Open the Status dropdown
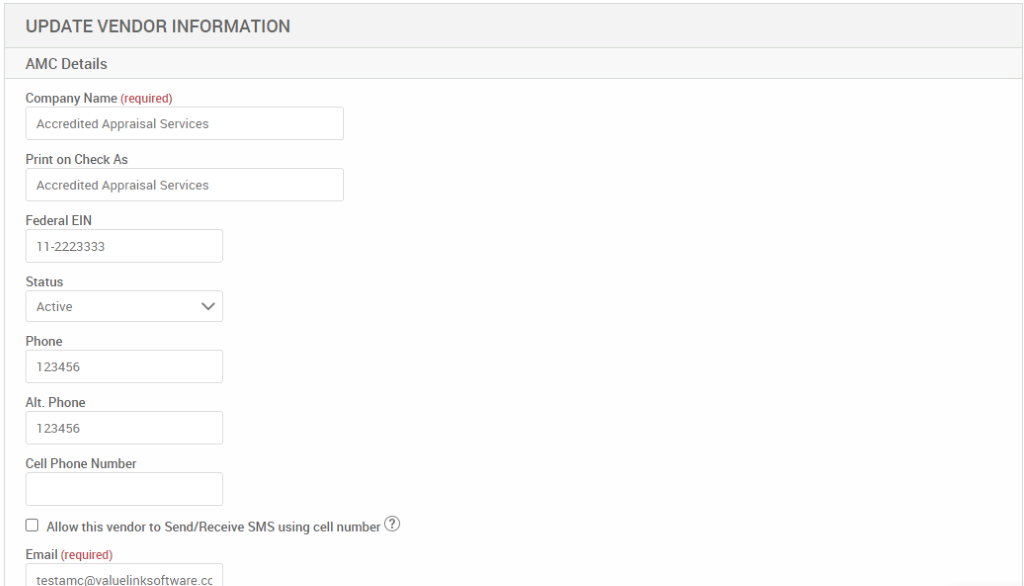The height and width of the screenshot is (586, 1024). pos(124,306)
